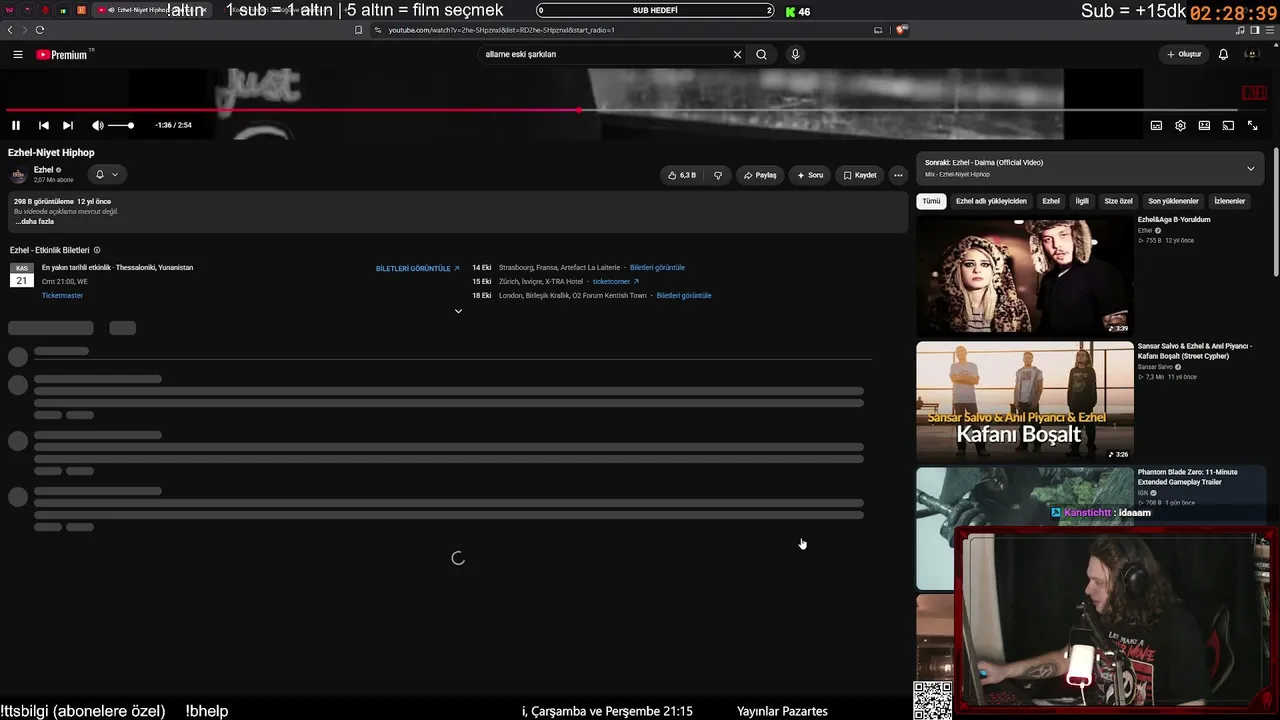Select the Tümü filter chip
The width and height of the screenshot is (1280, 720).
pyautogui.click(x=931, y=201)
